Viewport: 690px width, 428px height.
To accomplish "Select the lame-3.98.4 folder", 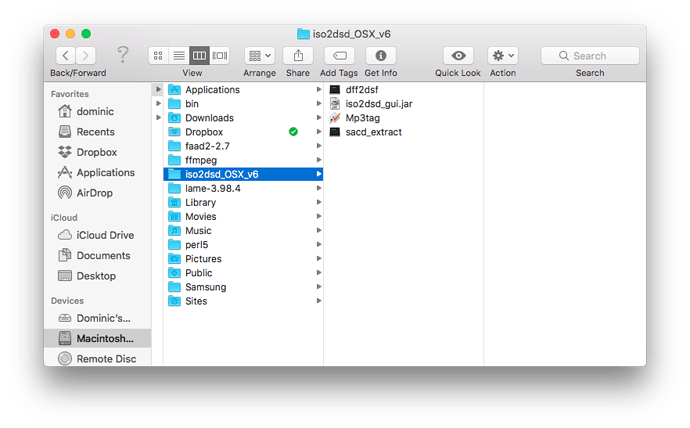I will (243, 188).
